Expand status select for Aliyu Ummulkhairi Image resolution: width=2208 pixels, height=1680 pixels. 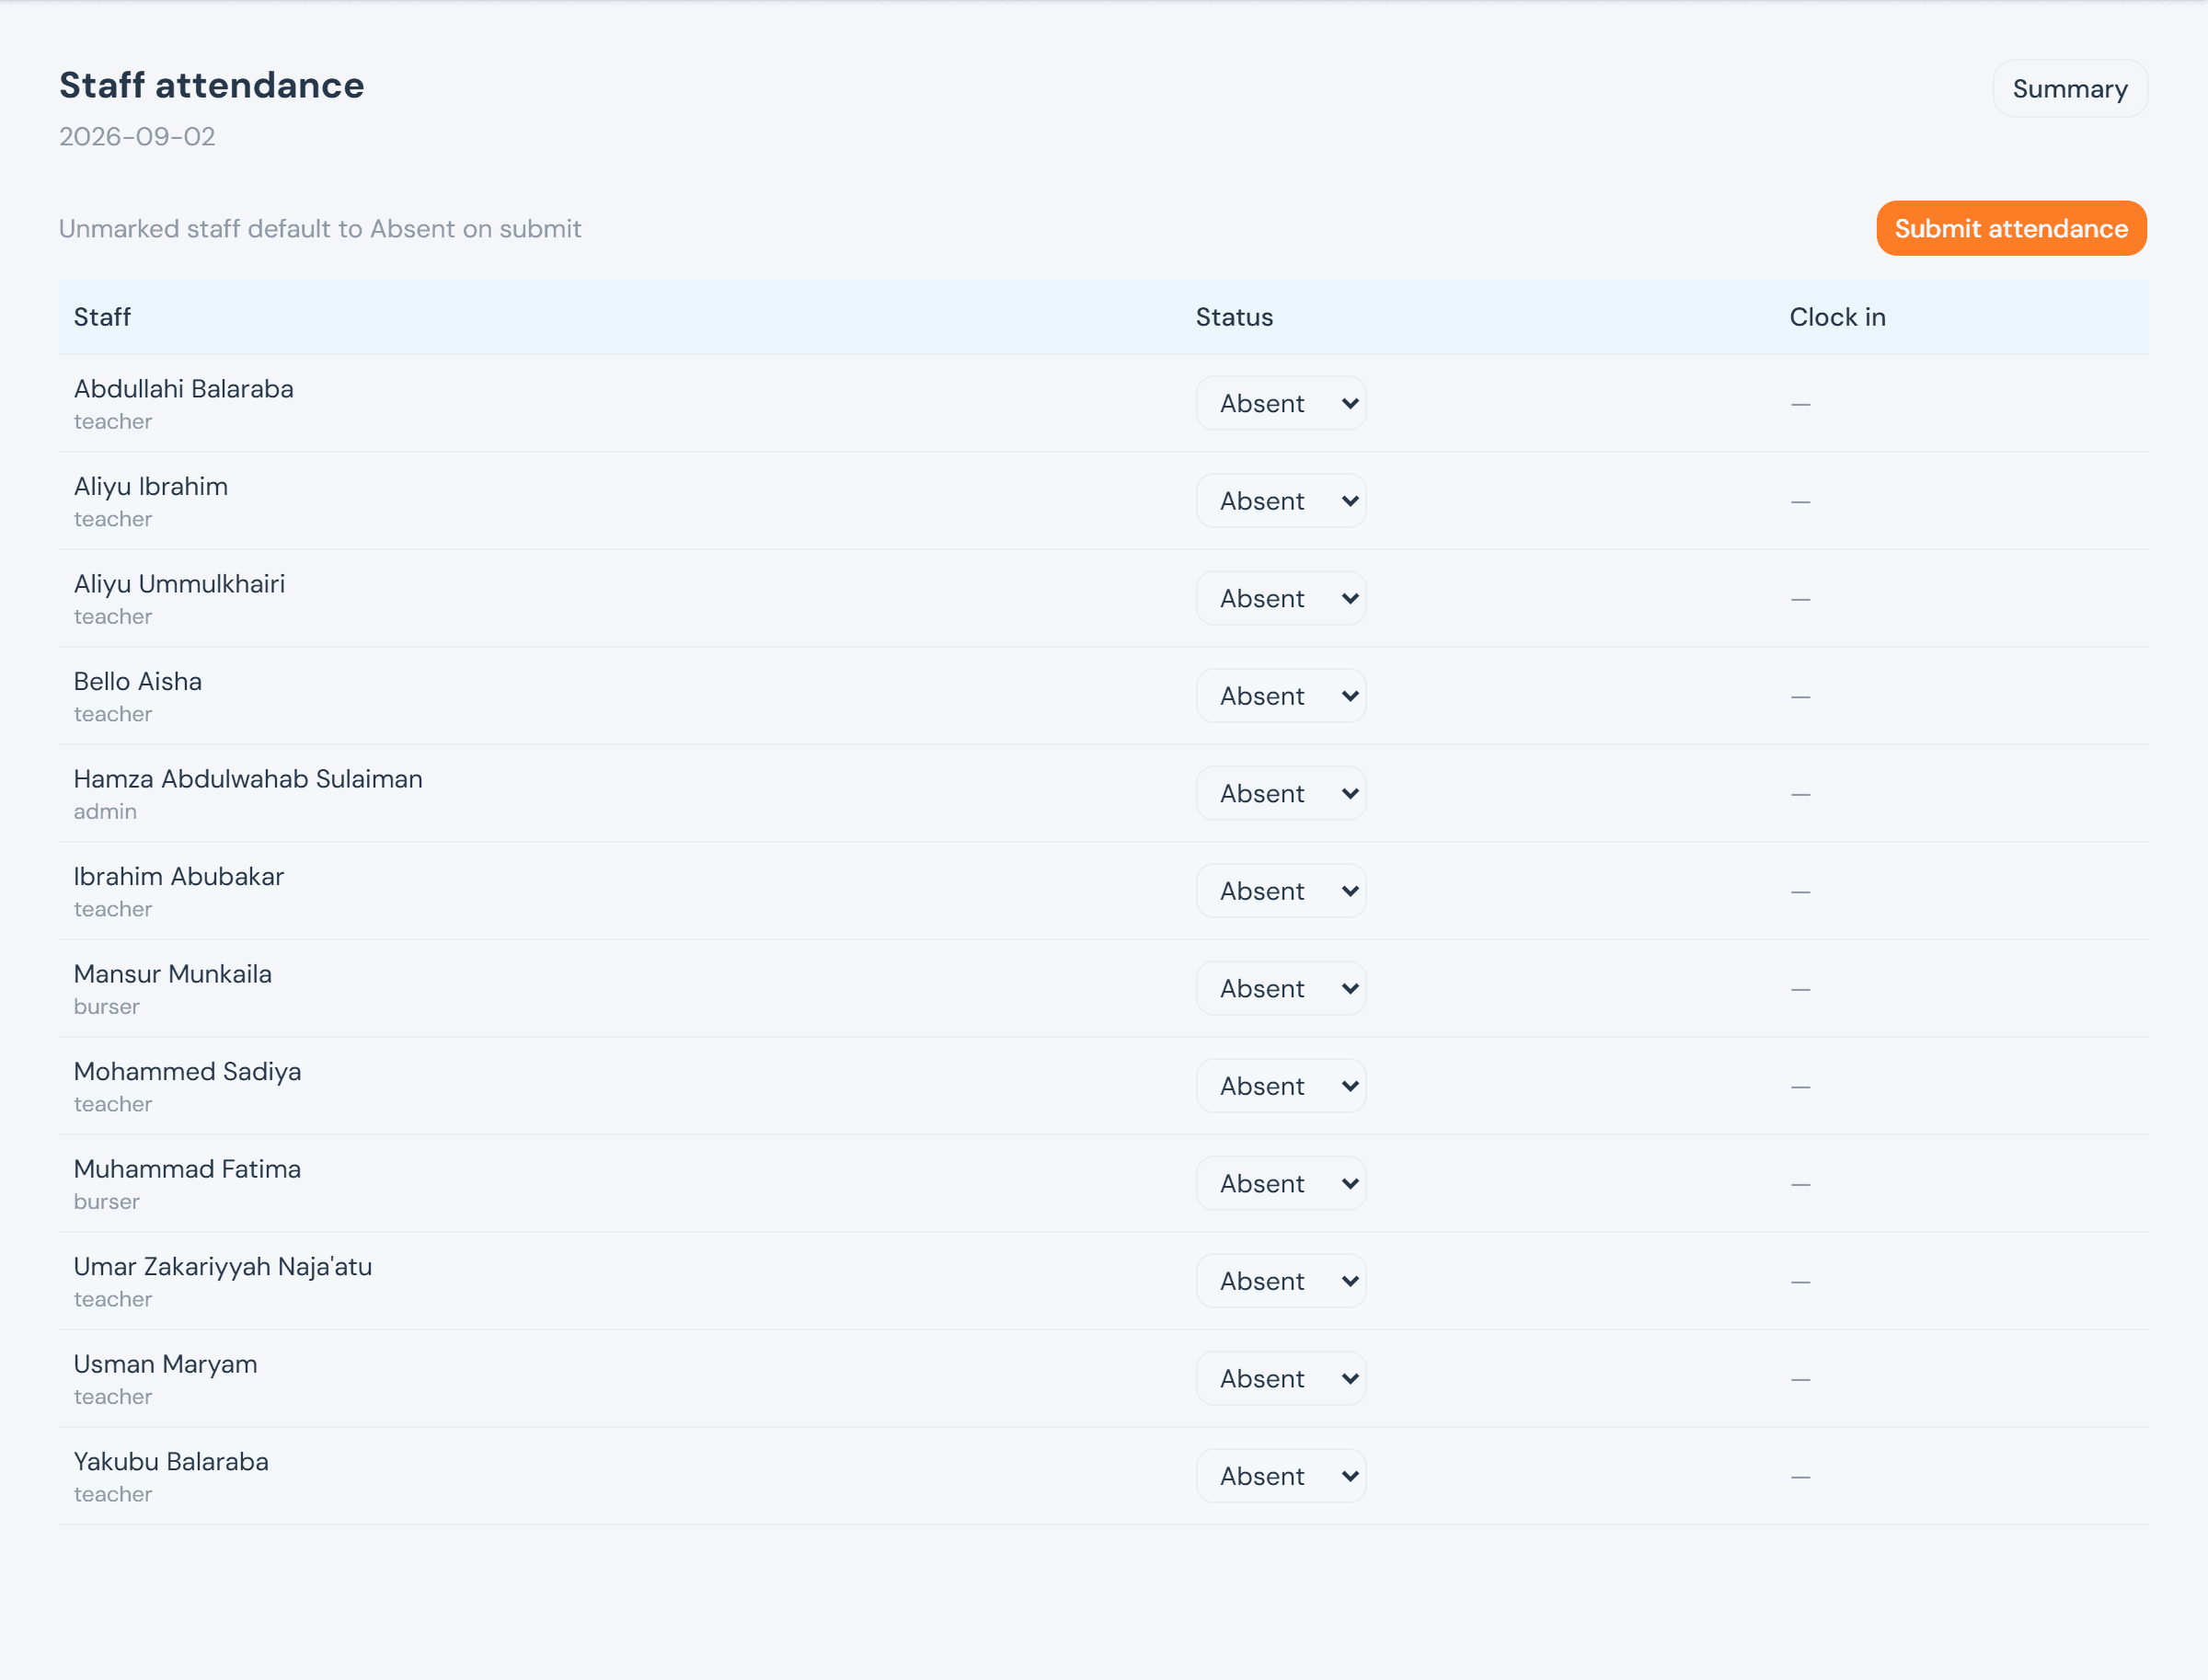[x=1280, y=598]
